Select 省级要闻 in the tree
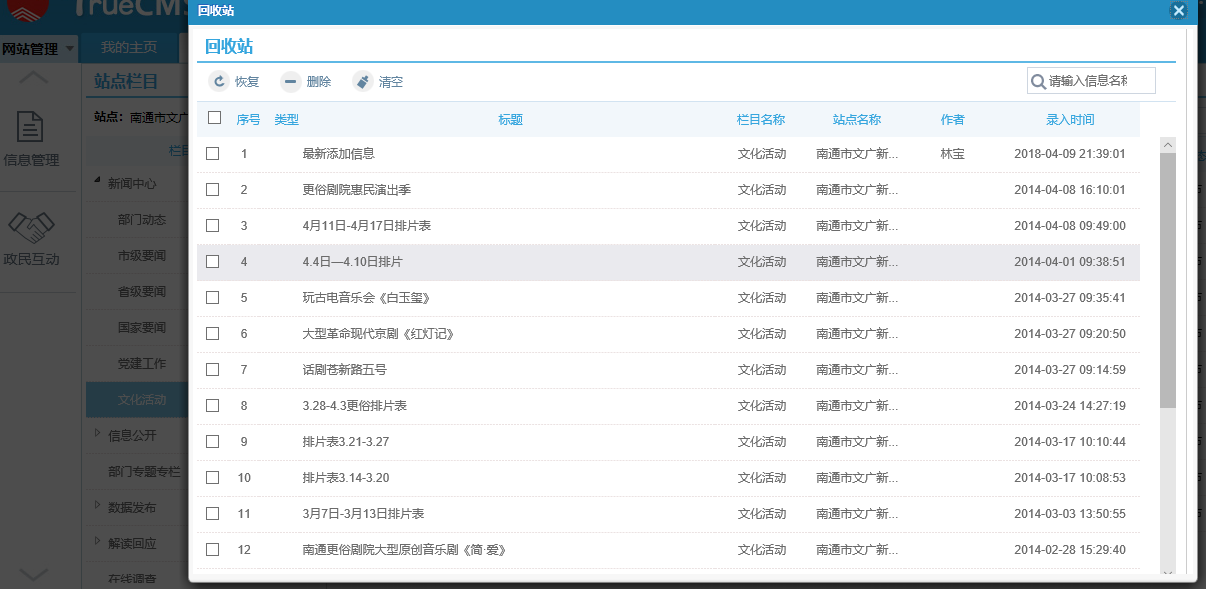The height and width of the screenshot is (589, 1206). [142, 292]
